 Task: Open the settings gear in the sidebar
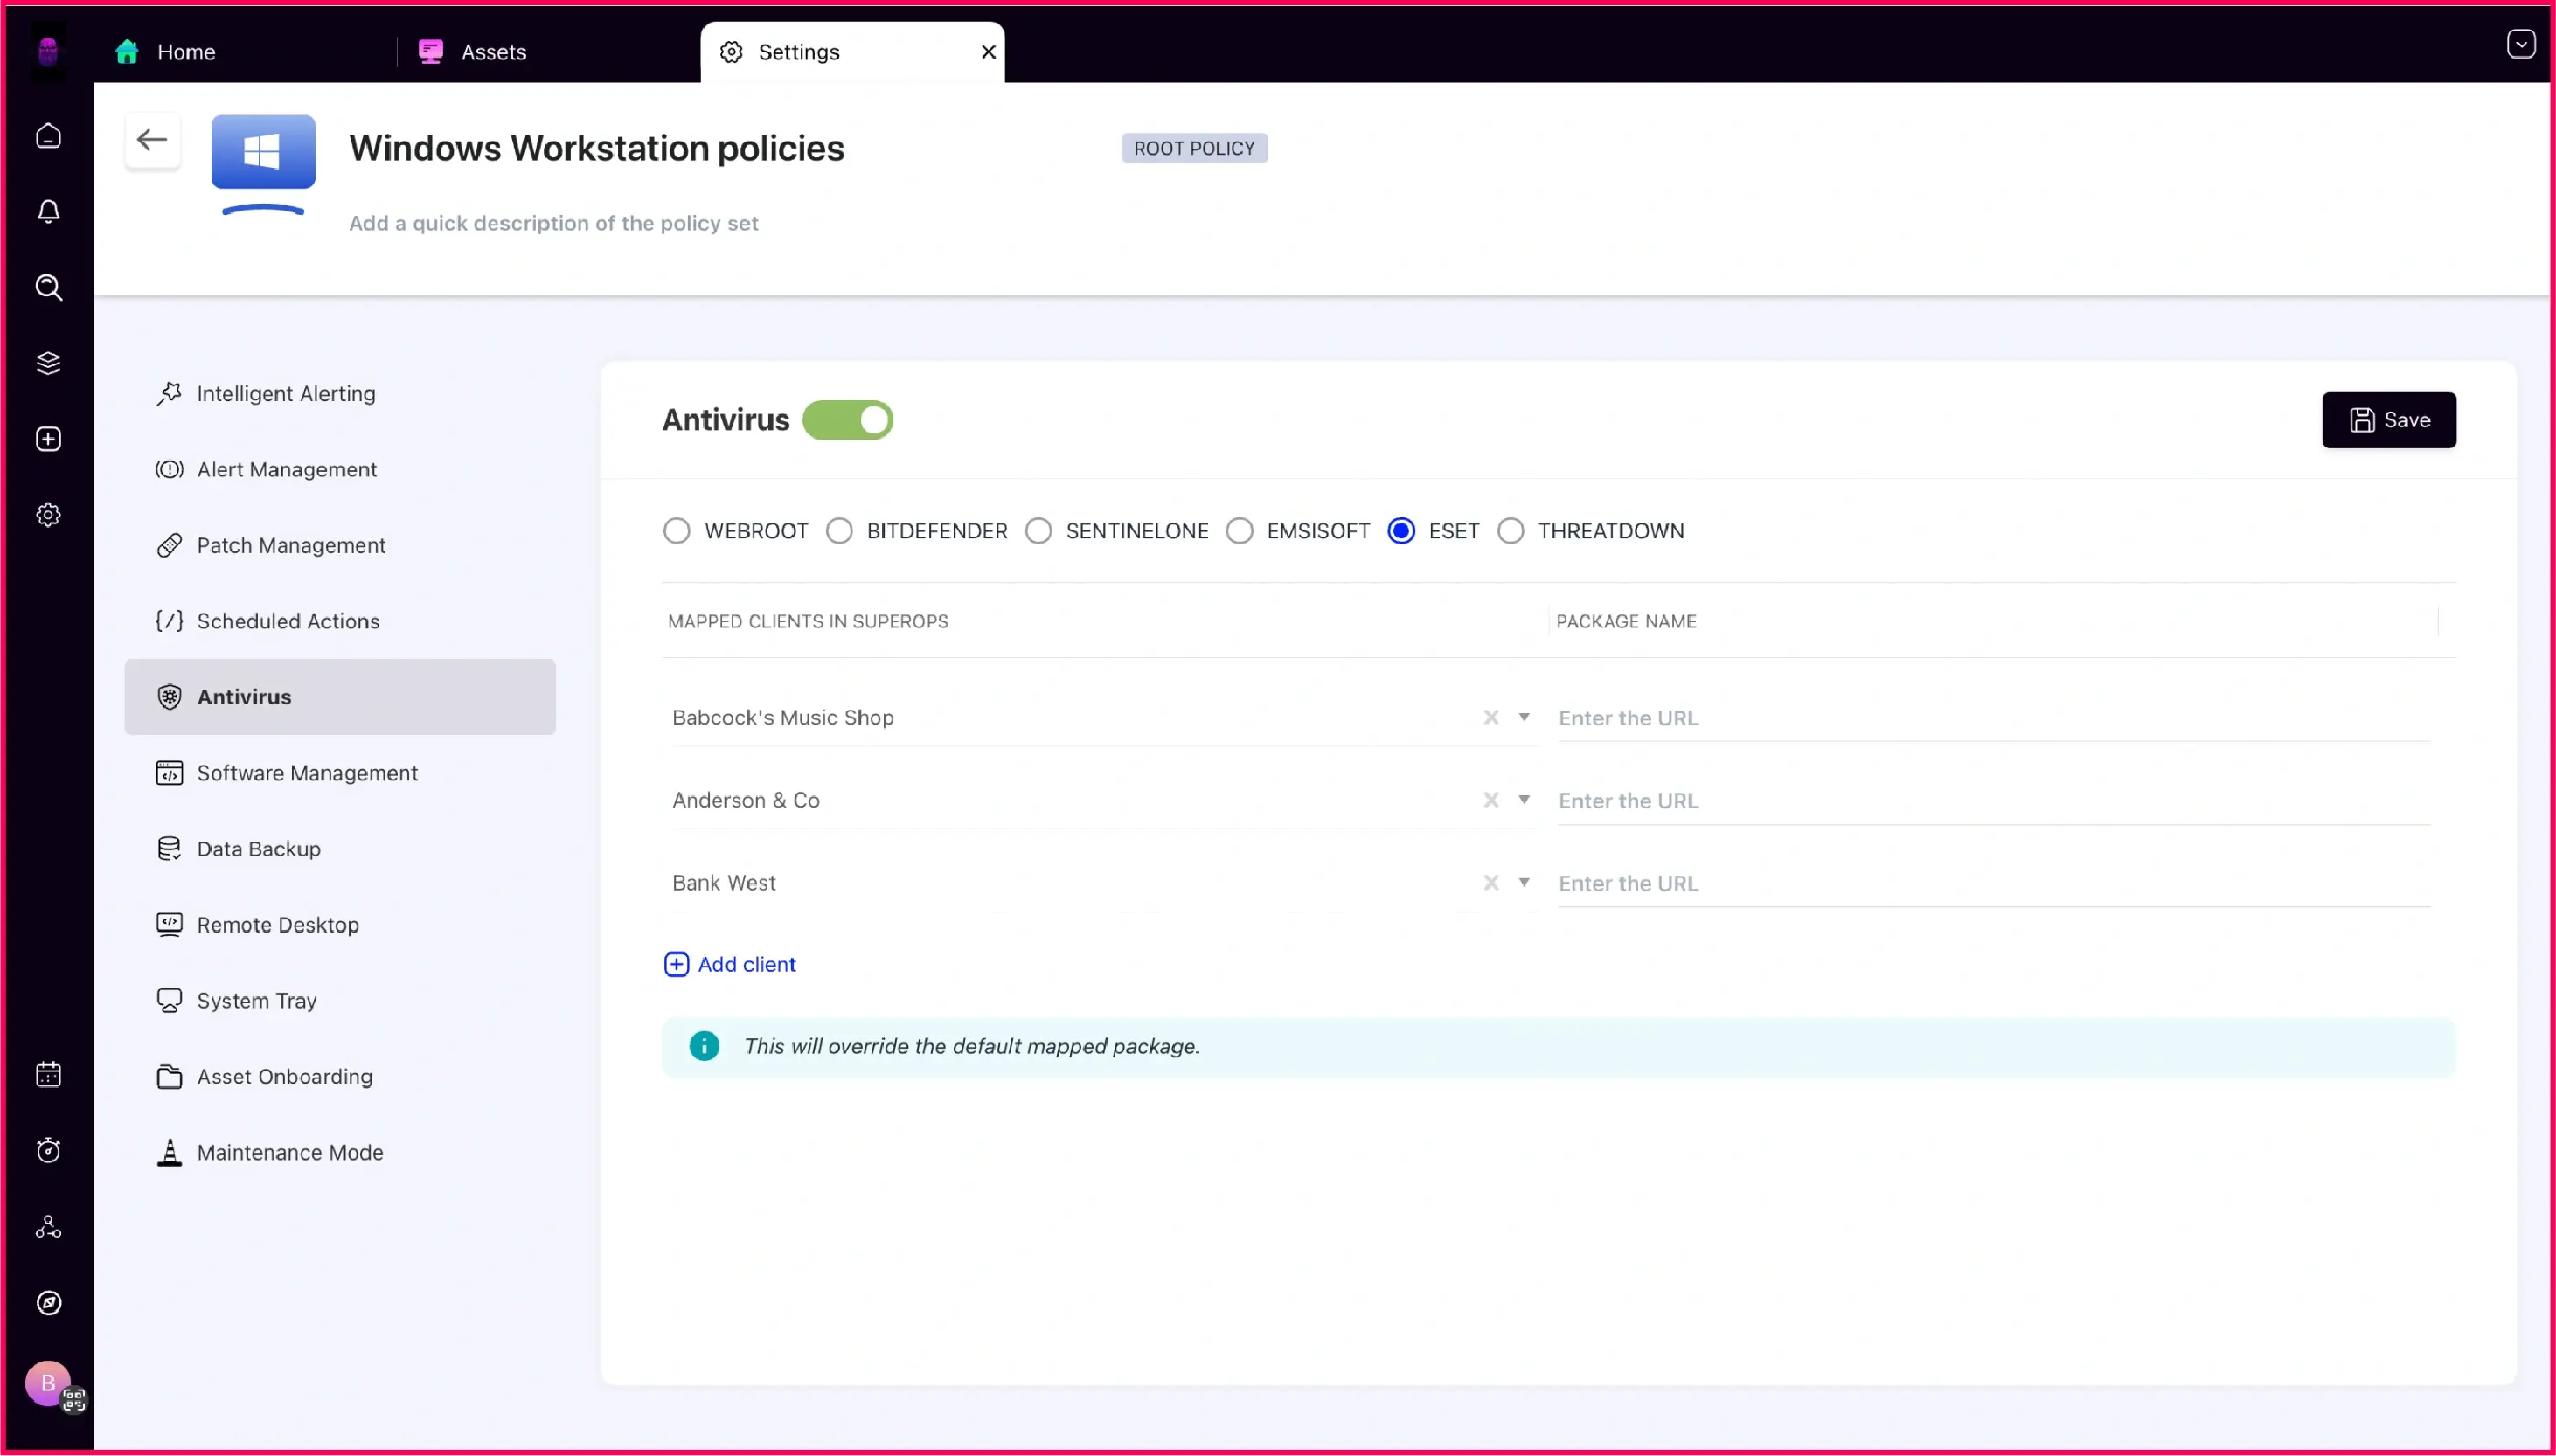tap(48, 514)
